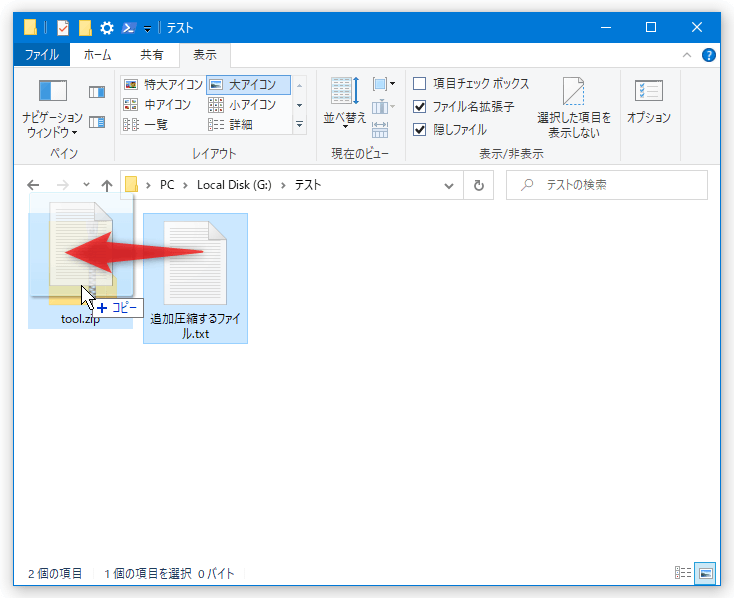The image size is (734, 598).
Task: Click 選択した項目を表示しない button
Action: pos(574,108)
